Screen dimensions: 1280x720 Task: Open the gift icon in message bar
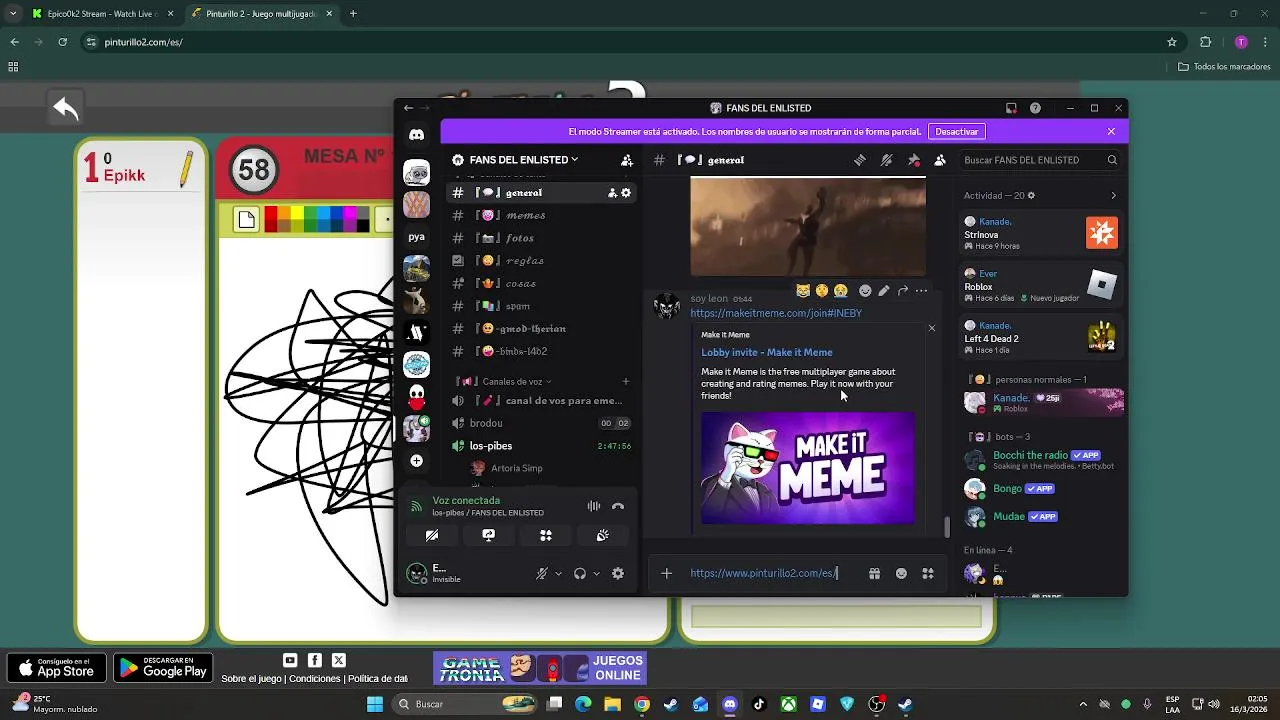click(x=874, y=573)
